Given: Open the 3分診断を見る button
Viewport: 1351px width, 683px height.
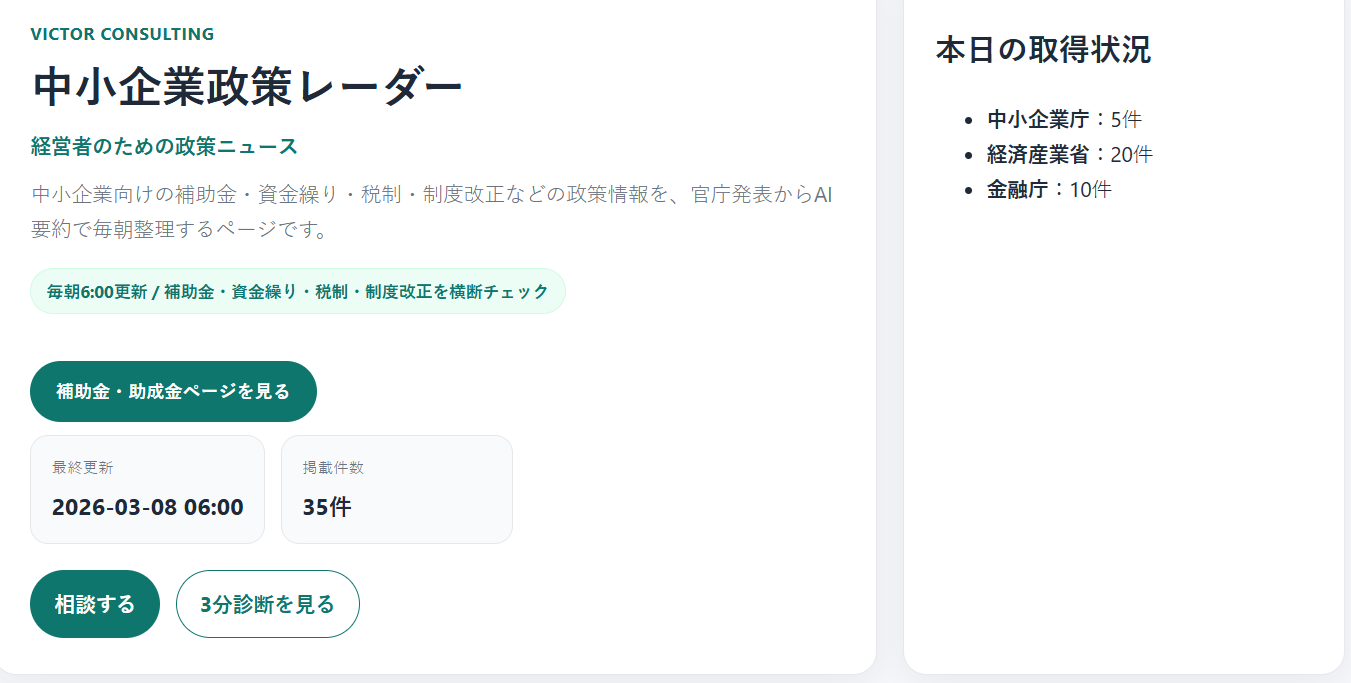Looking at the screenshot, I should click(267, 604).
